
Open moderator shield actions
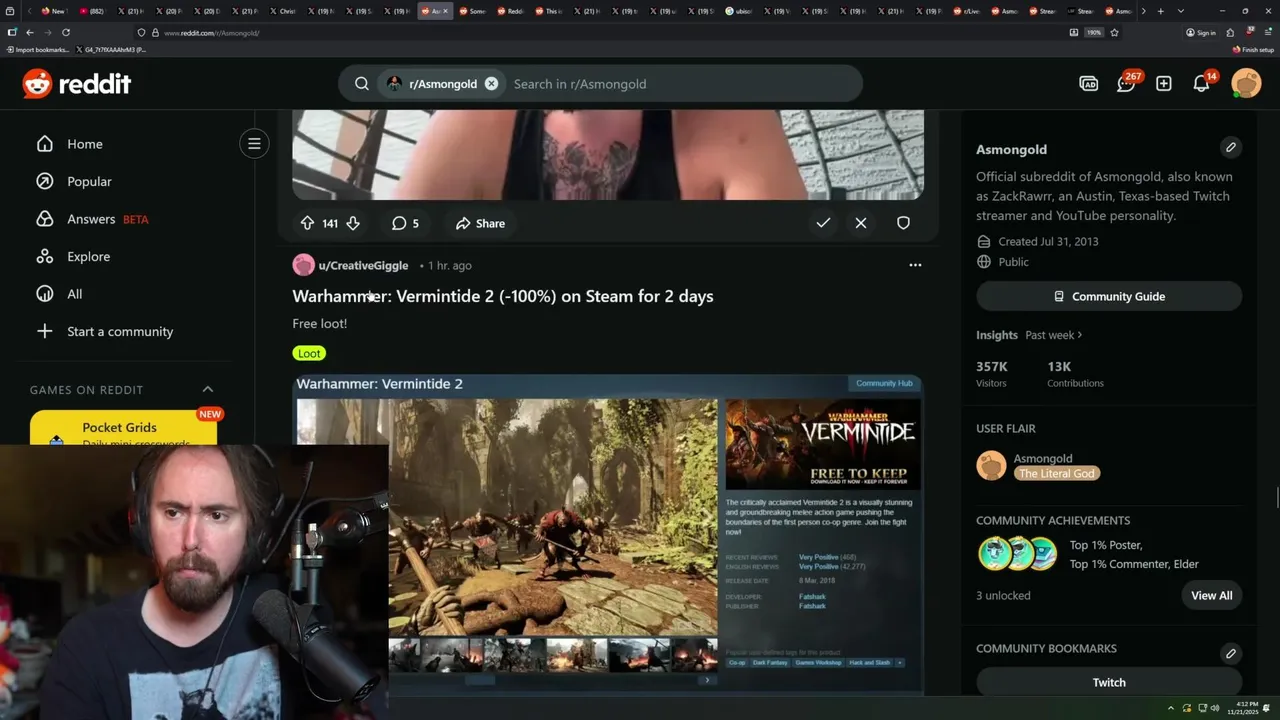click(903, 223)
